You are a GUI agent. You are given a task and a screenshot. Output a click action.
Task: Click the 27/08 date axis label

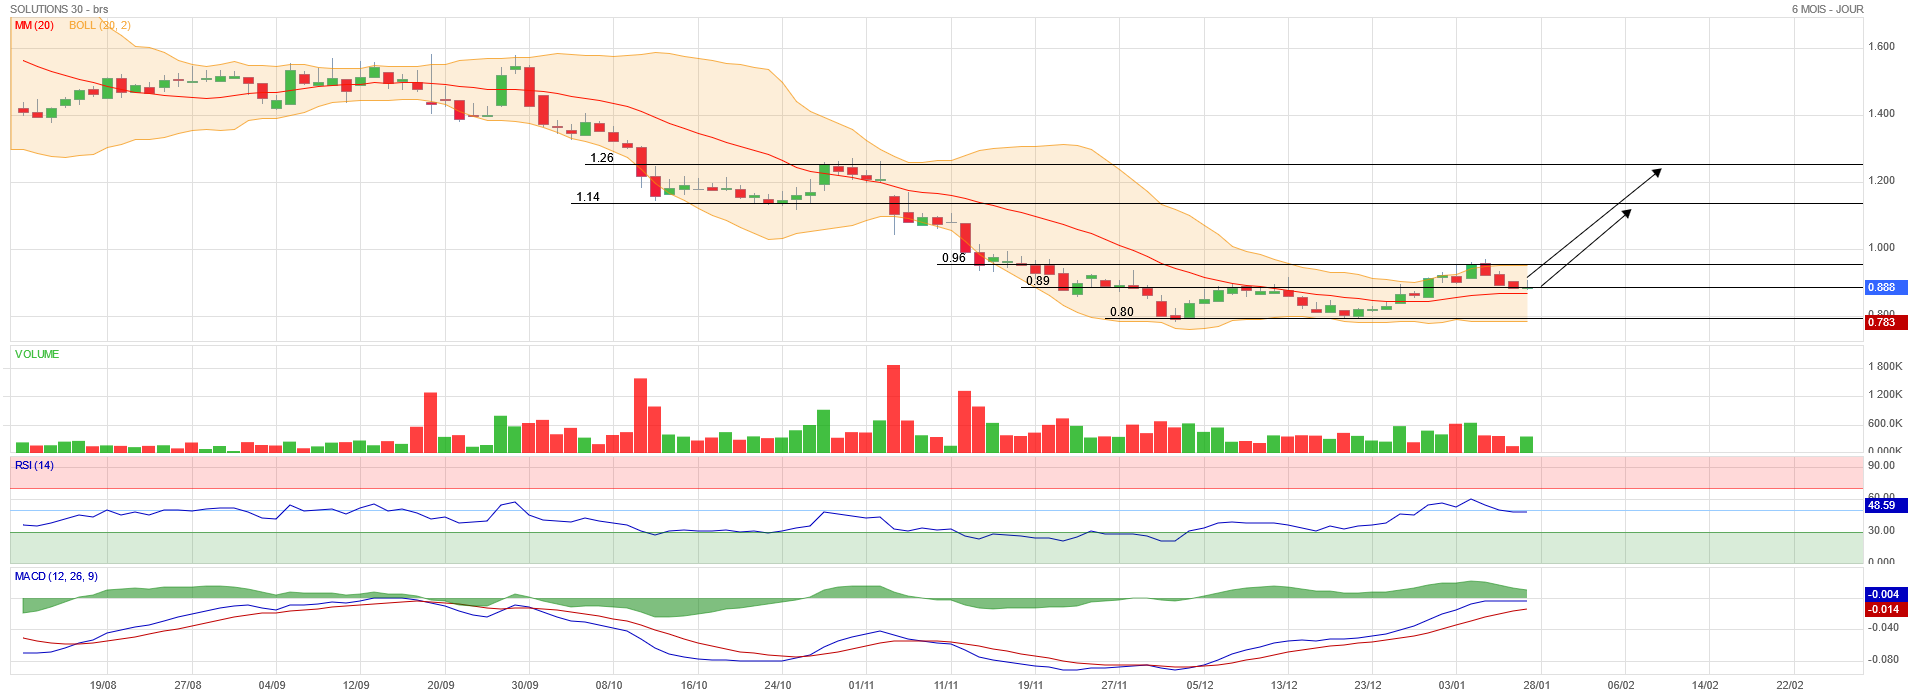pyautogui.click(x=188, y=685)
